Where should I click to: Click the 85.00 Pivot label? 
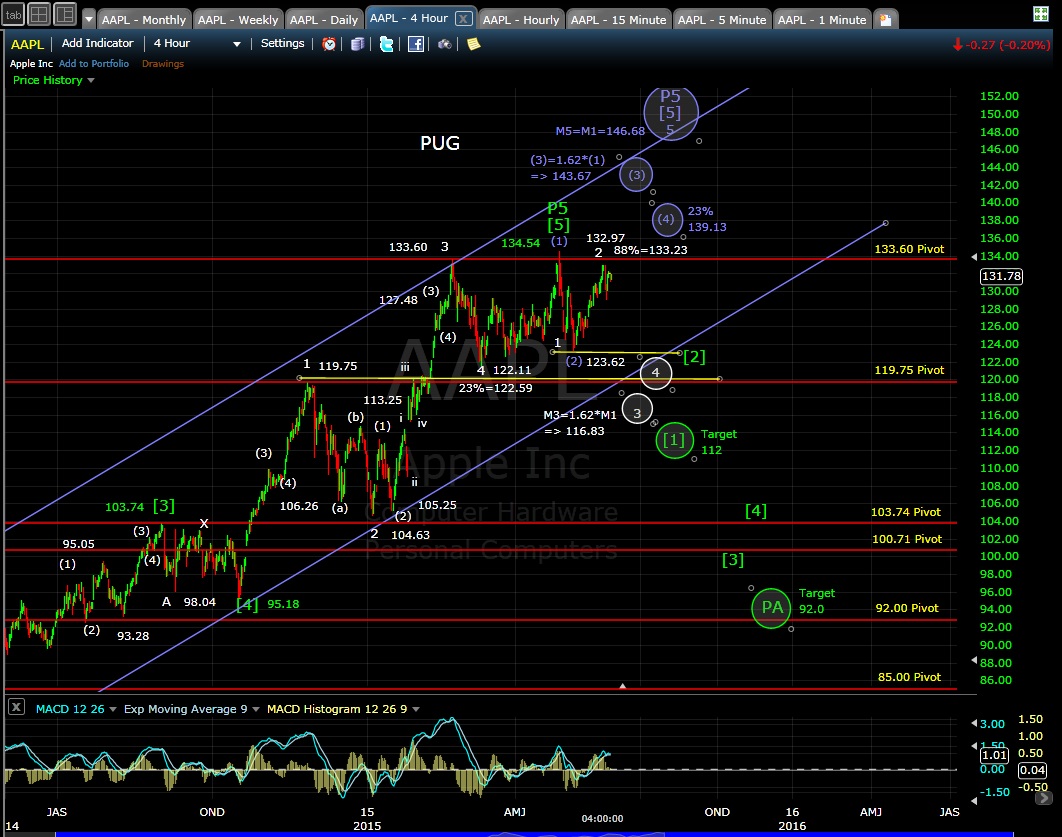[909, 677]
